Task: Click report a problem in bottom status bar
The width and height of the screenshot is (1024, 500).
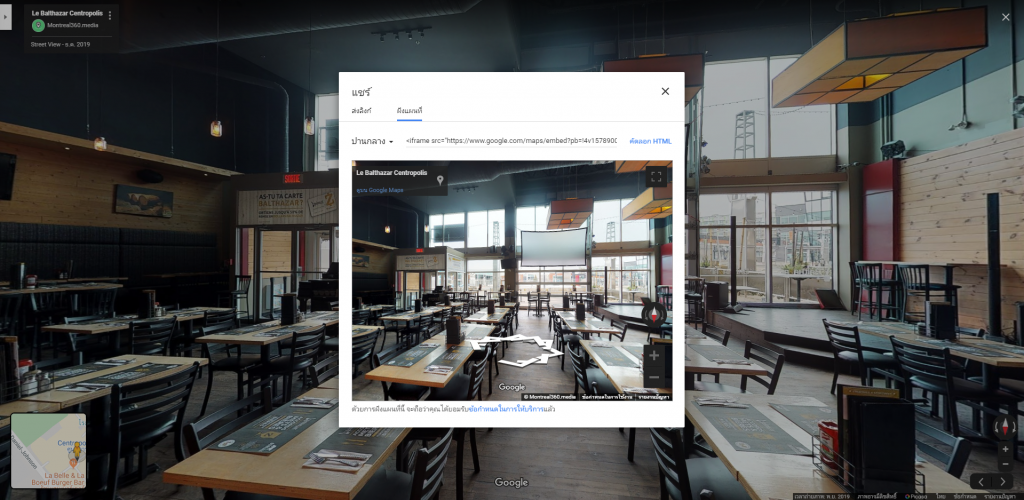Action: click(x=1000, y=496)
